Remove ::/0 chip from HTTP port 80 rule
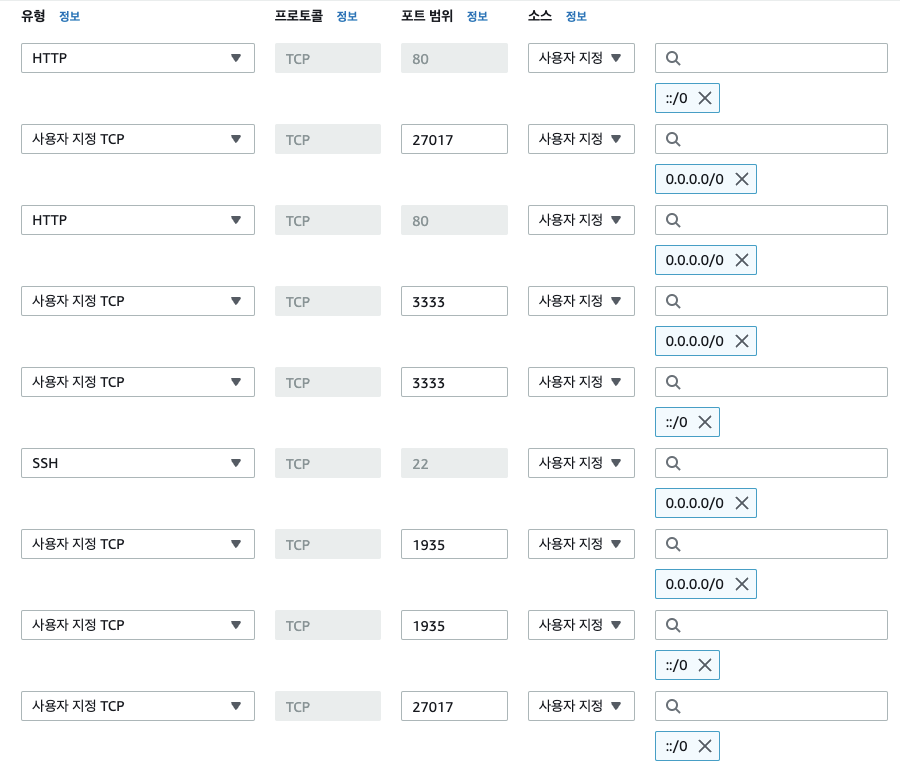Image resolution: width=900 pixels, height=783 pixels. coord(705,98)
